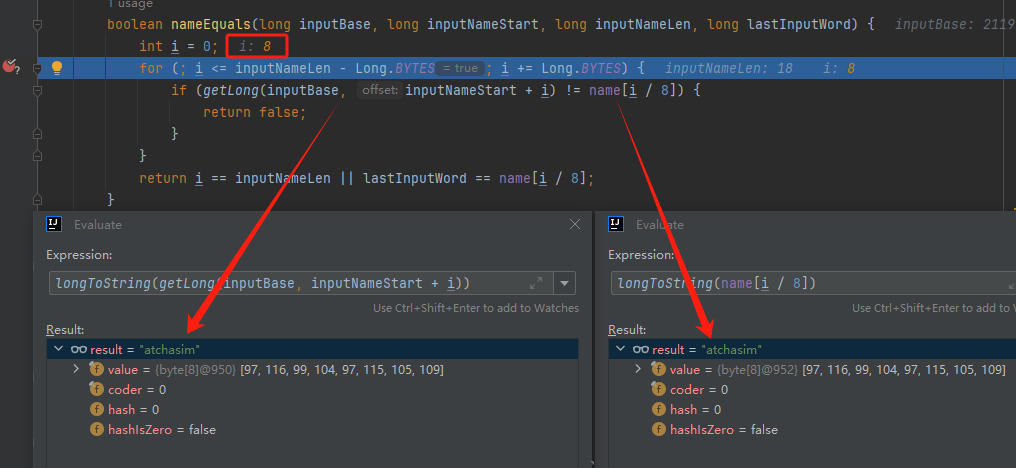The width and height of the screenshot is (1016, 468).
Task: Click the IJ logo of left Evaluate dialog
Action: click(54, 224)
